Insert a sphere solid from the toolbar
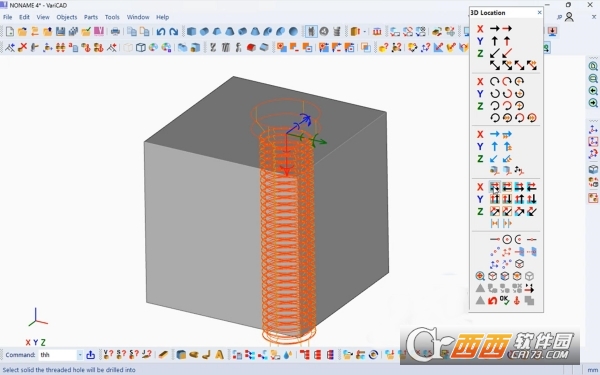Viewport: 600px width, 375px height. (293, 31)
